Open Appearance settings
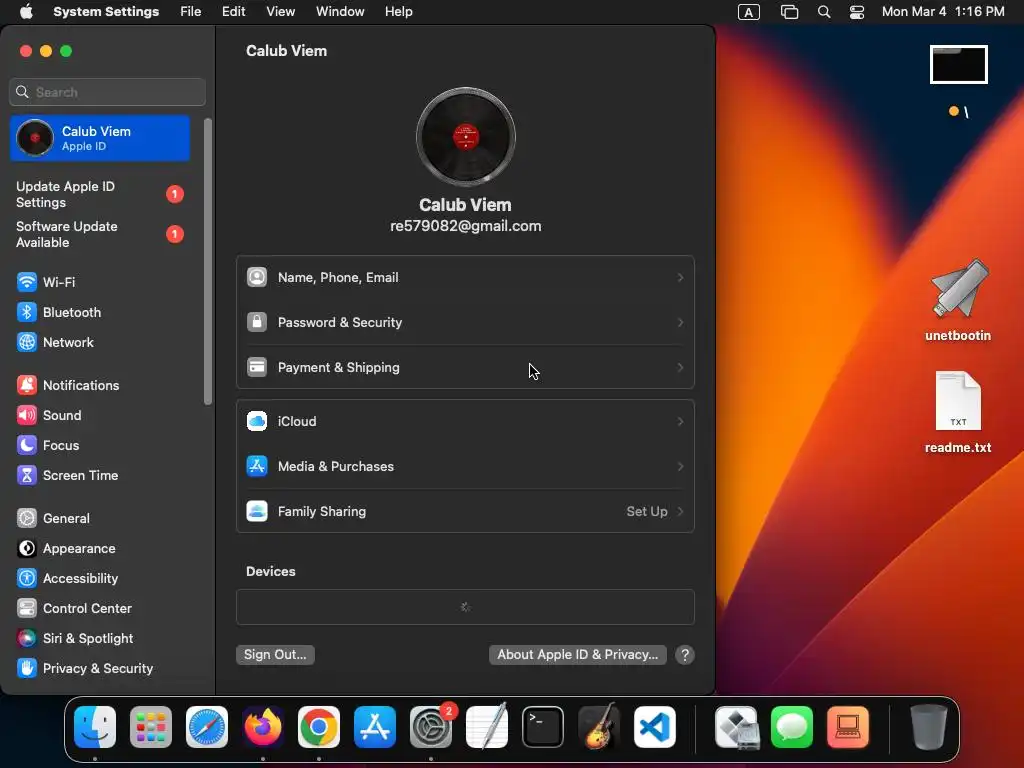Screen dimensions: 1024x768 click(x=66, y=549)
